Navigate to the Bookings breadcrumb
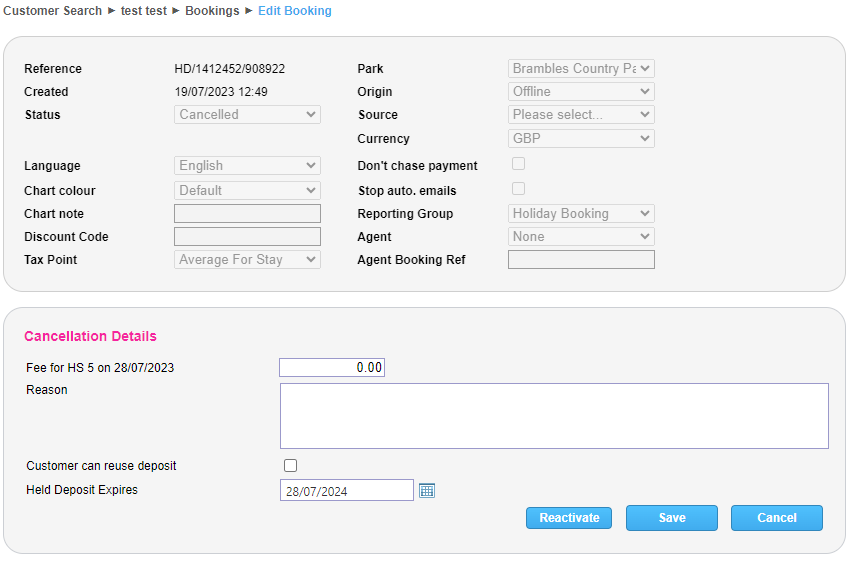This screenshot has height=561, width=855. pos(212,11)
